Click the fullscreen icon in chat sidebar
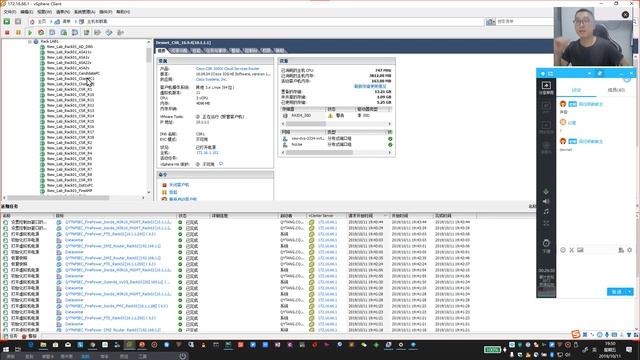Image resolution: width=640 pixels, height=360 pixels. pos(546,223)
